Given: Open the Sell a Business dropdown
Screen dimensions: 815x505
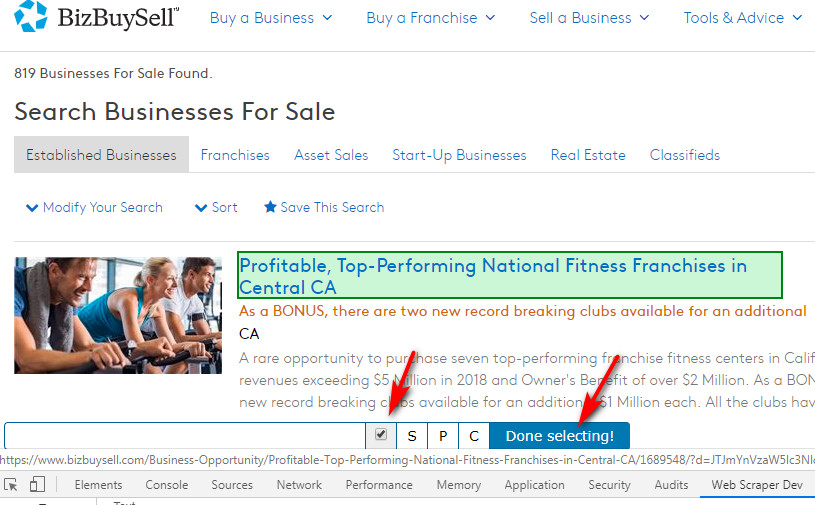Looking at the screenshot, I should (589, 18).
